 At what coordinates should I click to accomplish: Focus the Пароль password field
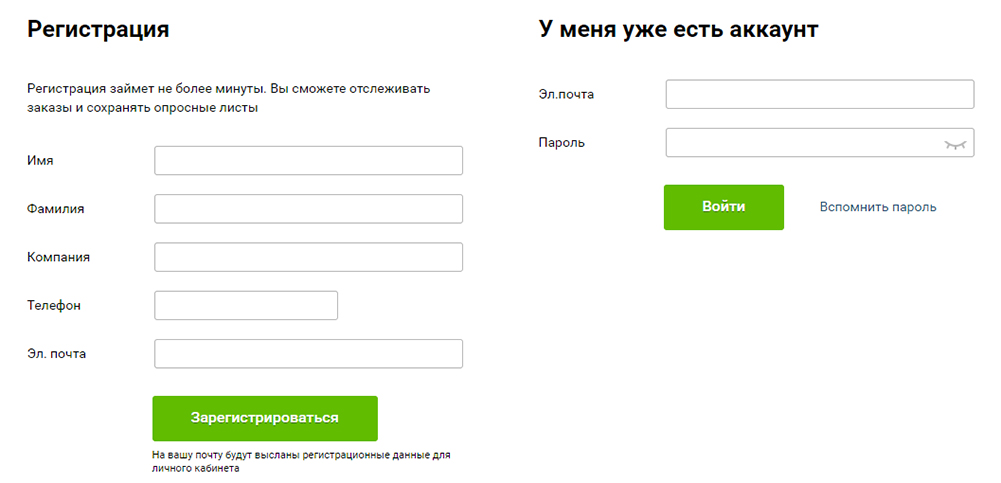click(x=820, y=143)
